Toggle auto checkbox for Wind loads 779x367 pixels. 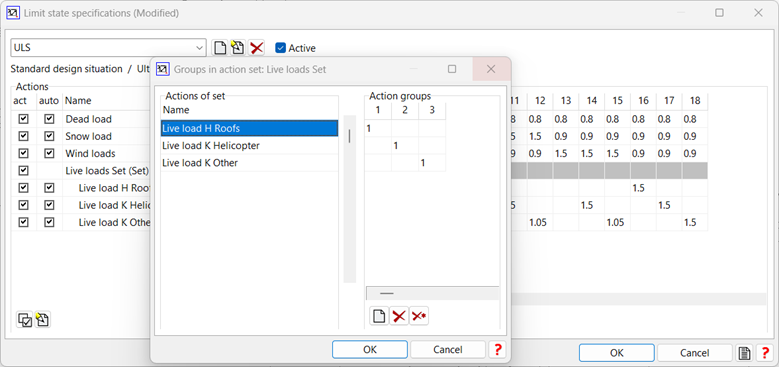49,153
